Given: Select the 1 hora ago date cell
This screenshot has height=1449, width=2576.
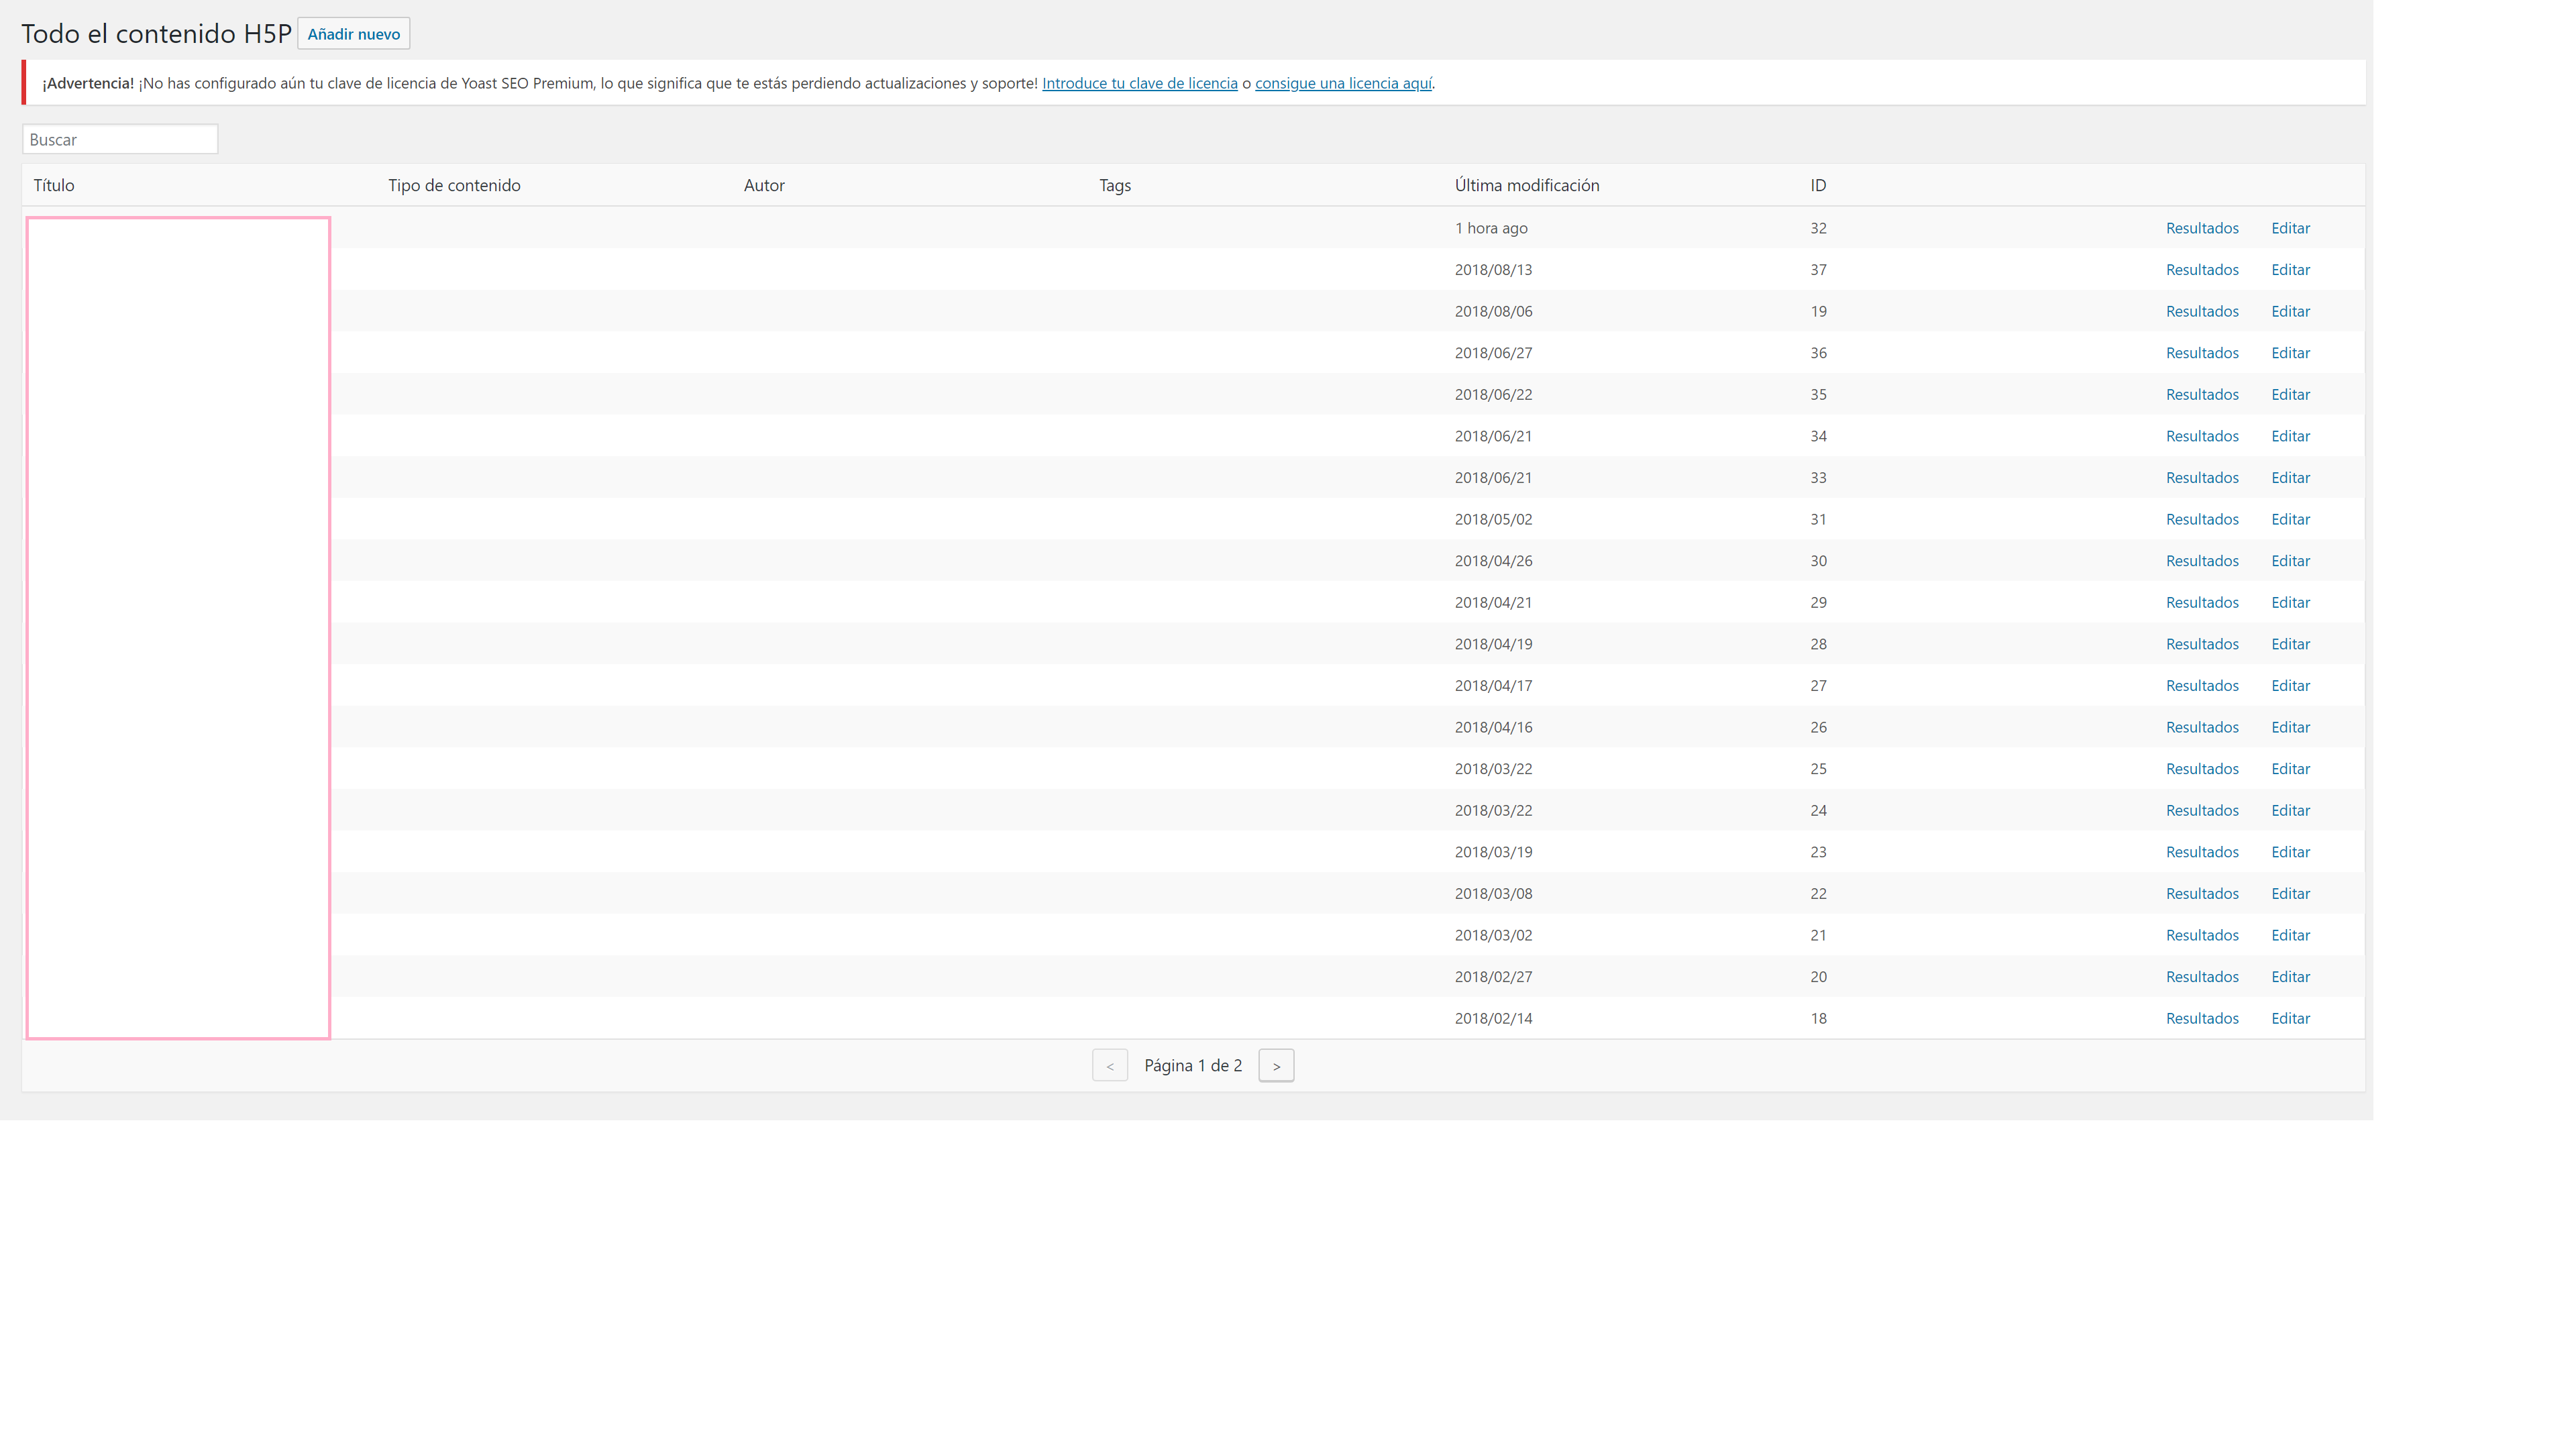Looking at the screenshot, I should (1491, 228).
